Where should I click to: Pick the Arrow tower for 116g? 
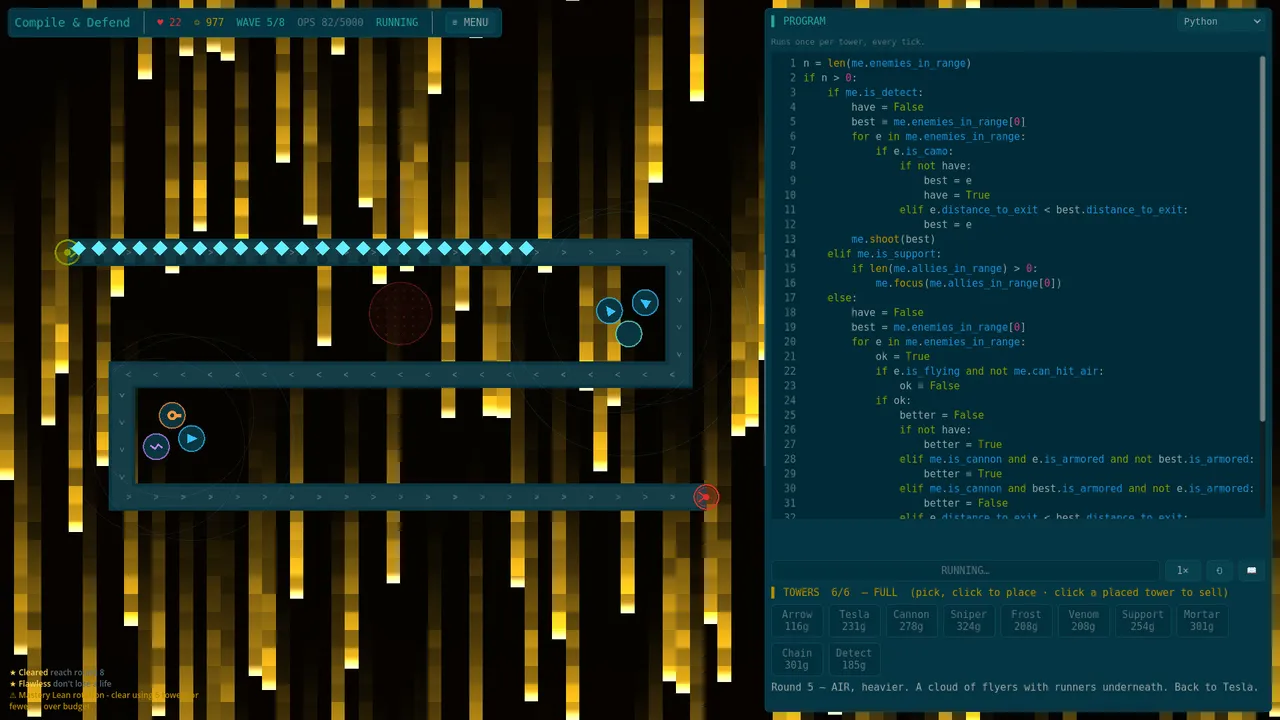797,620
